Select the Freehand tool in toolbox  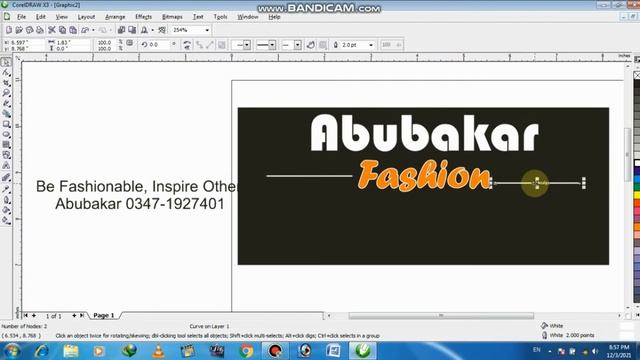(x=6, y=103)
